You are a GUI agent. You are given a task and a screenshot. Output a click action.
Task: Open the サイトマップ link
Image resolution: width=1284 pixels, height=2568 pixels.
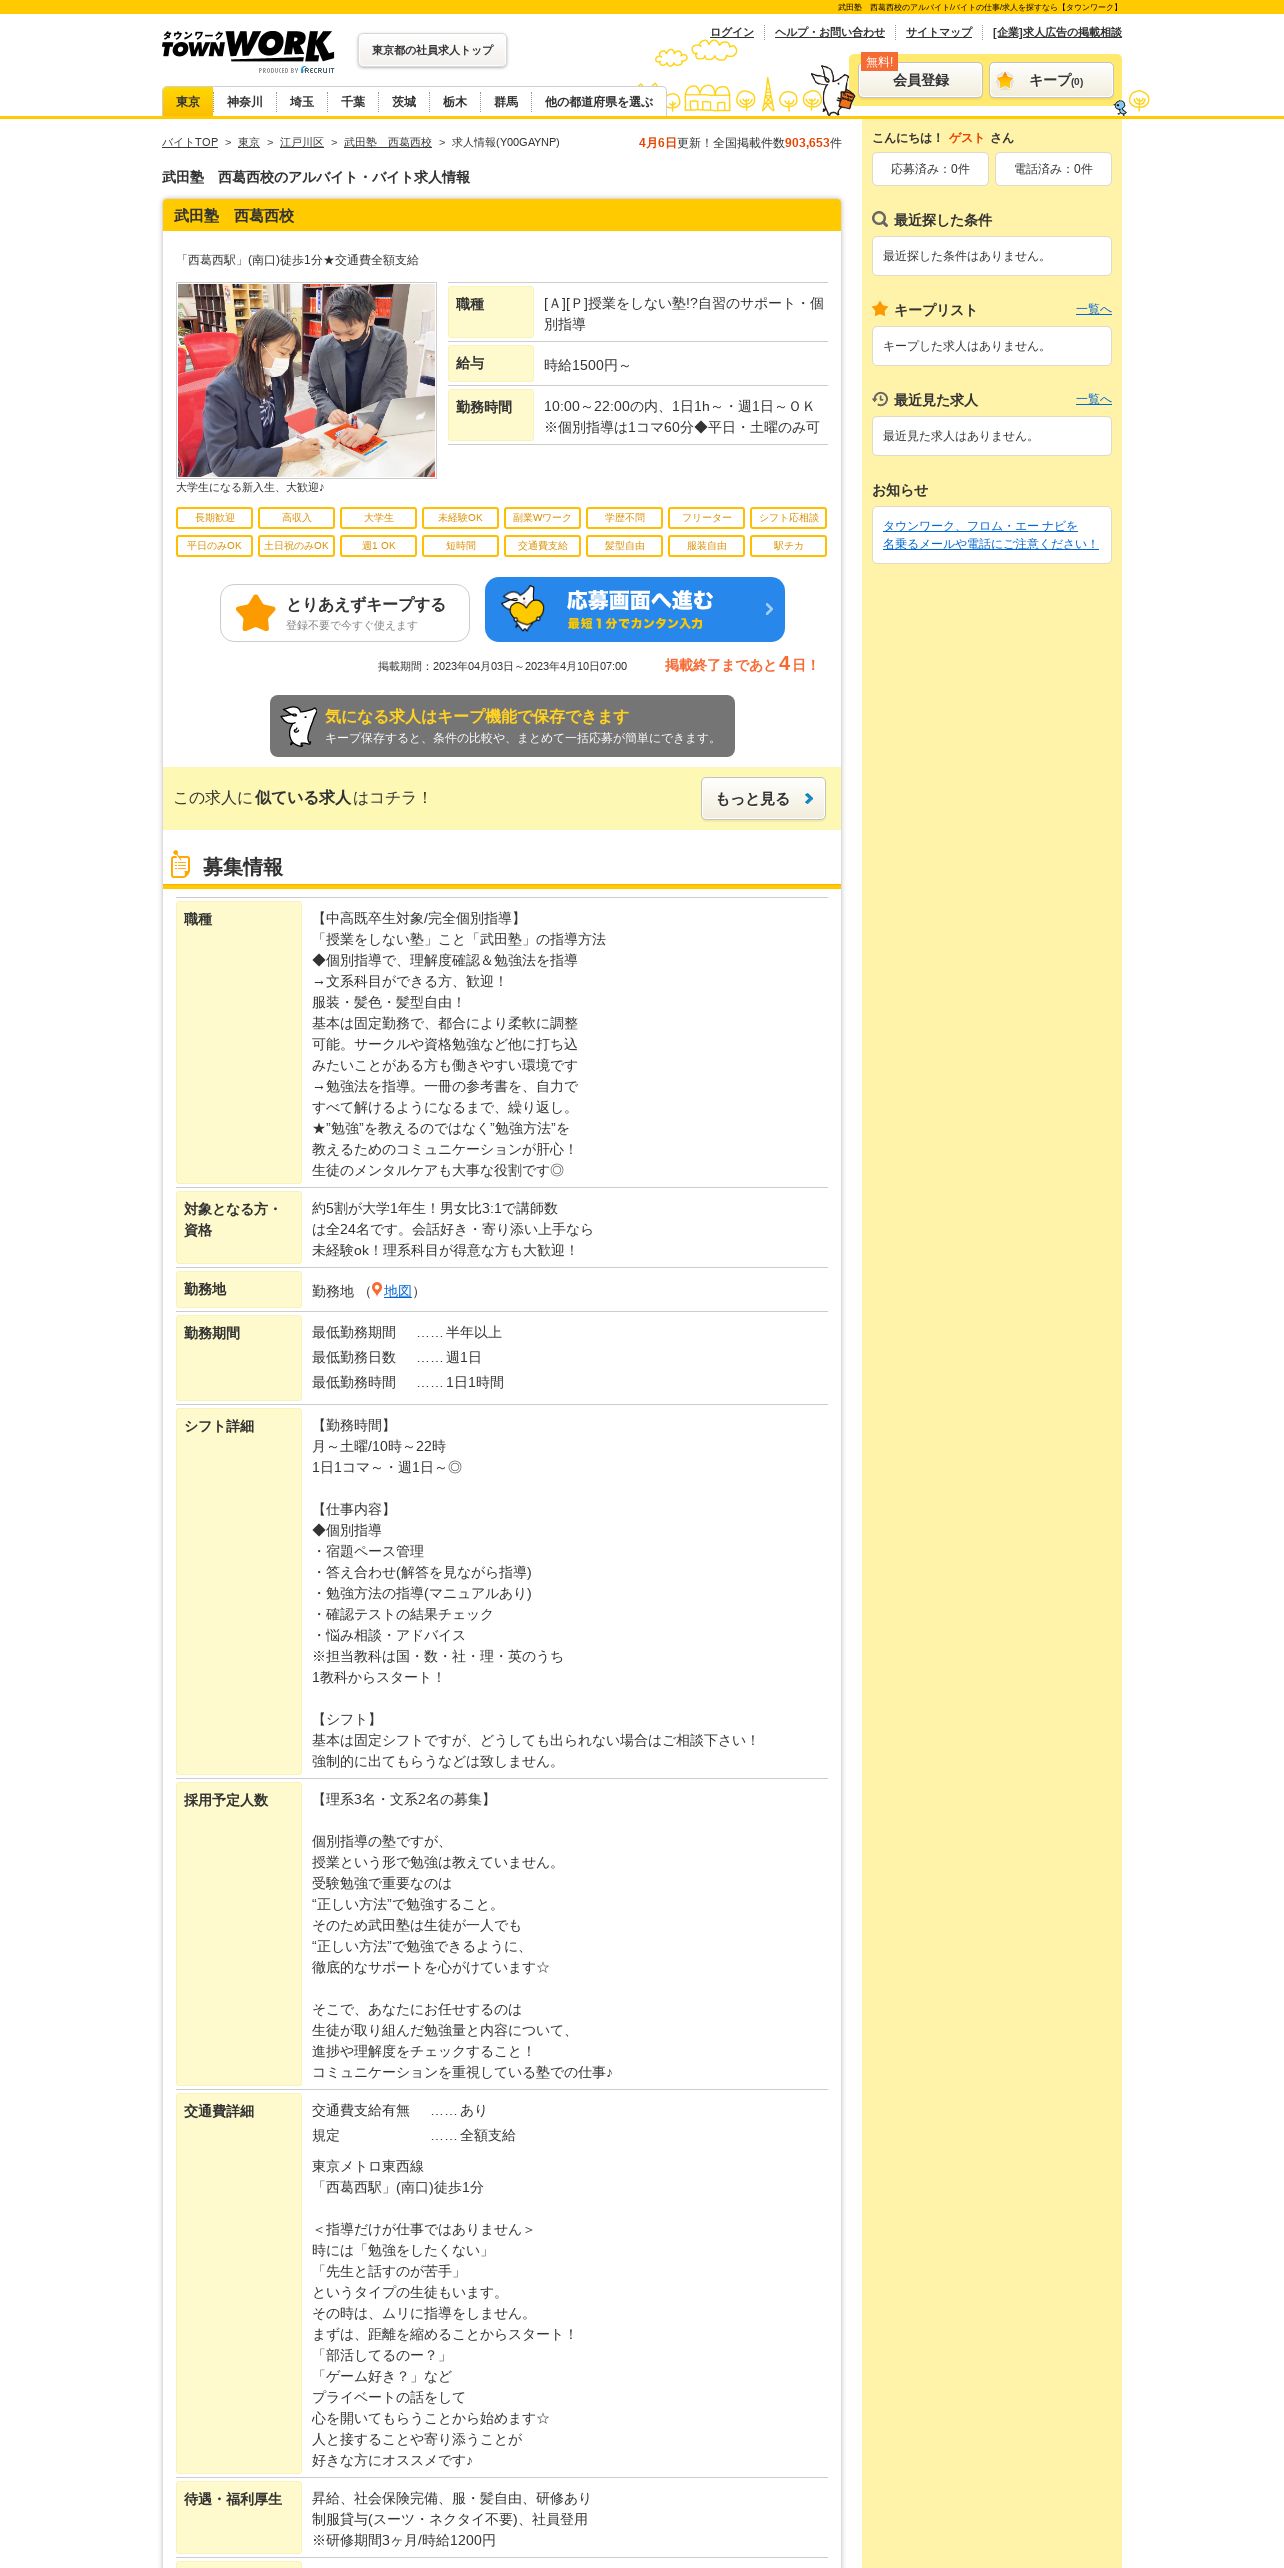939,32
